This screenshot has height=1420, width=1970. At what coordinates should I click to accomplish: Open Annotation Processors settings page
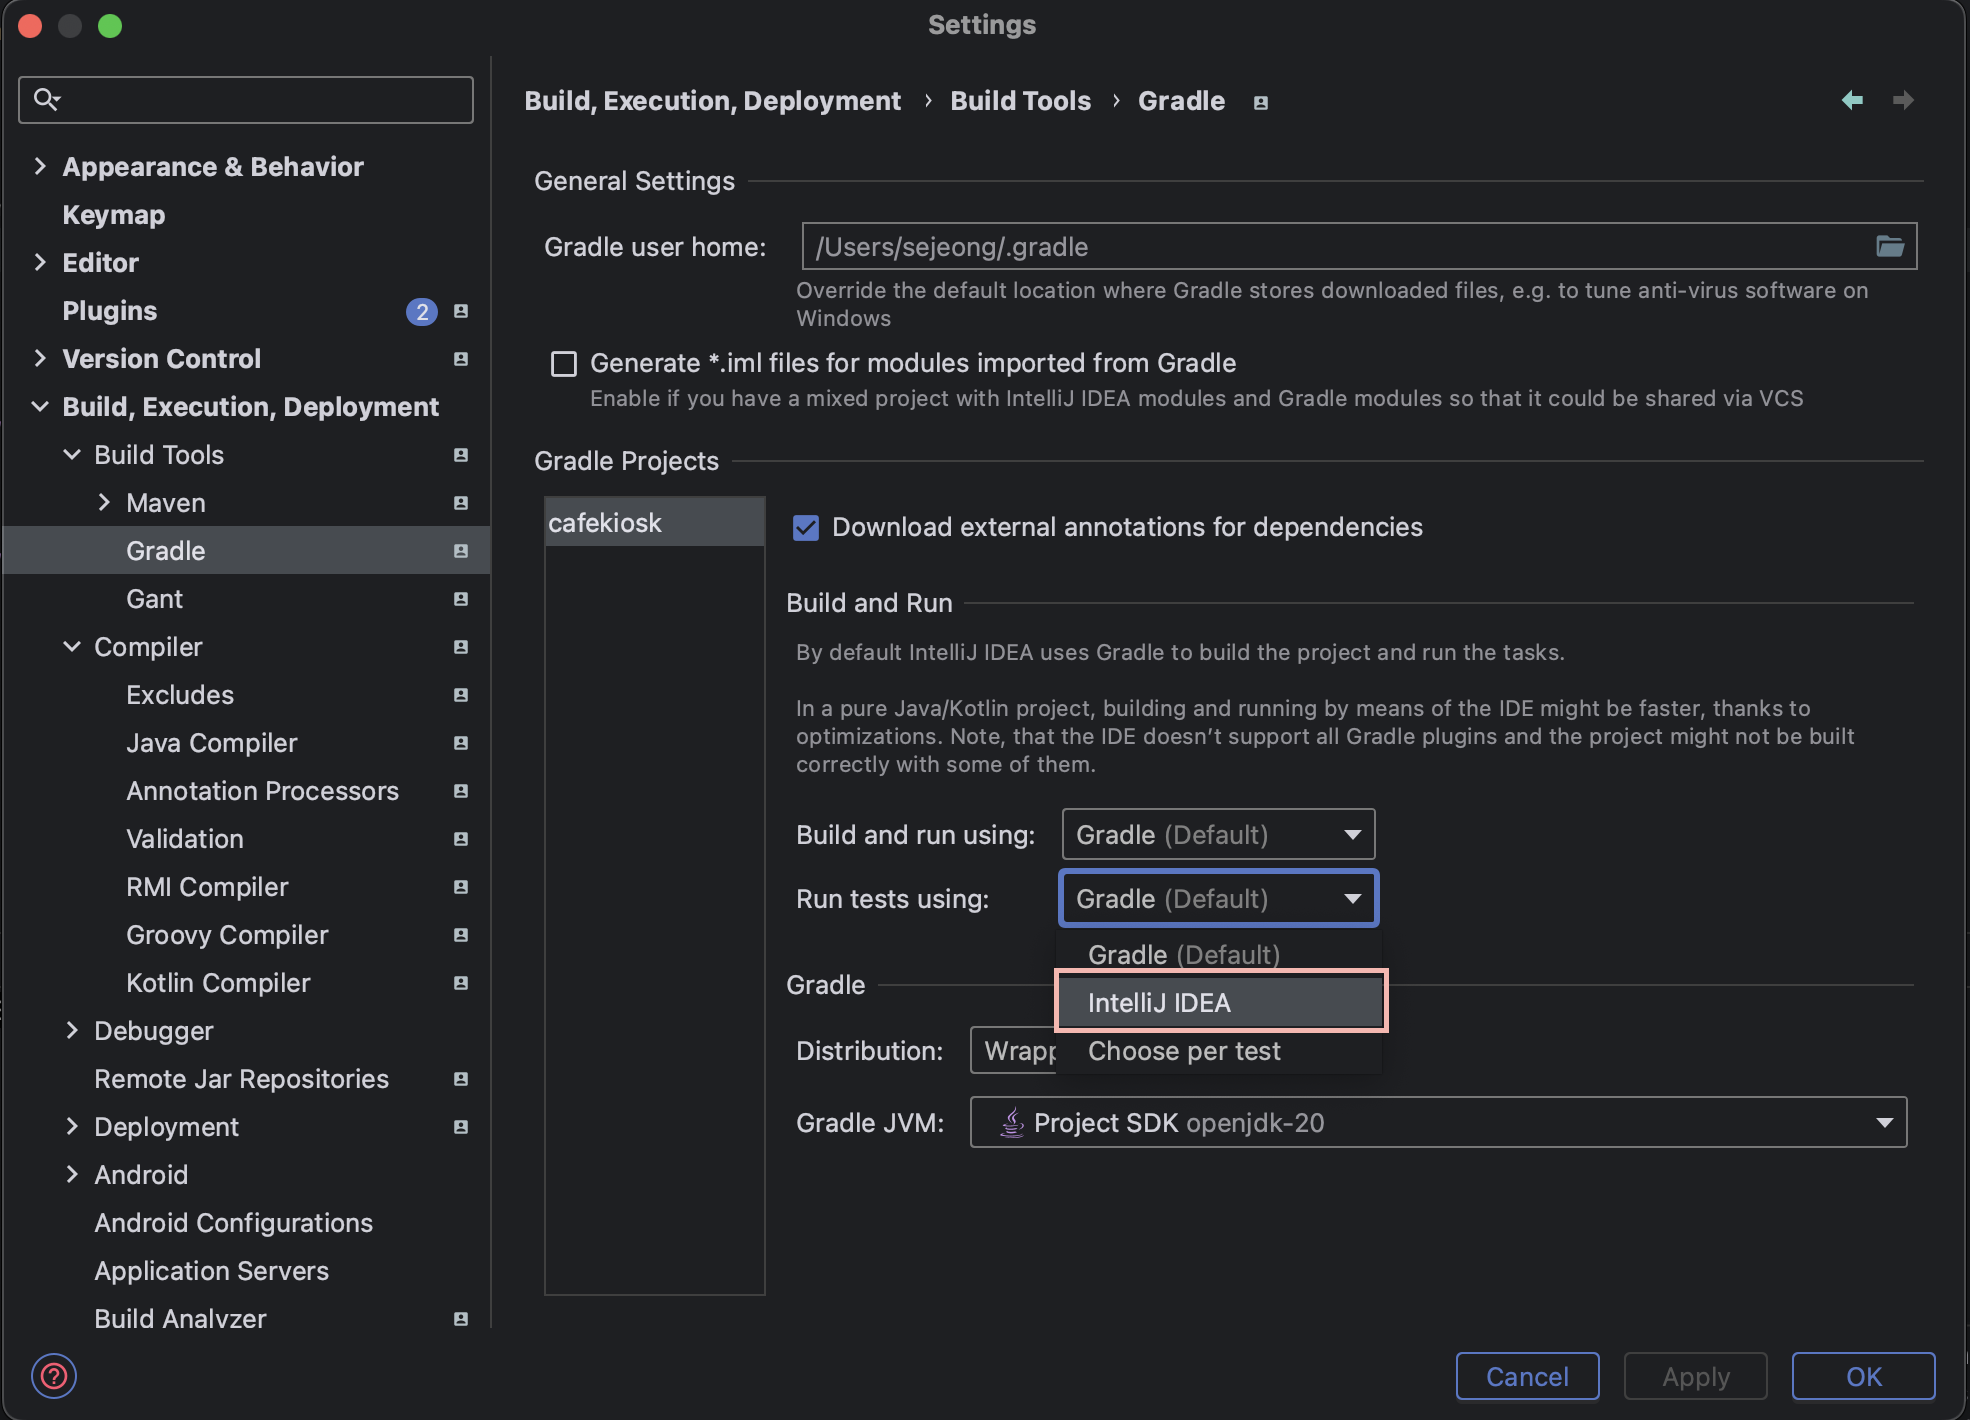[262, 791]
